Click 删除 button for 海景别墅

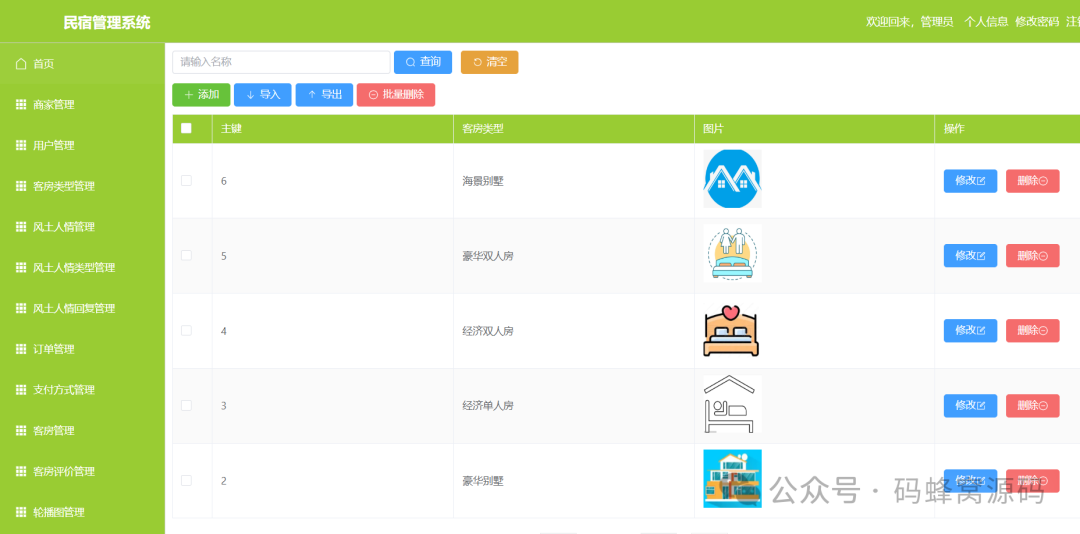(x=1032, y=181)
